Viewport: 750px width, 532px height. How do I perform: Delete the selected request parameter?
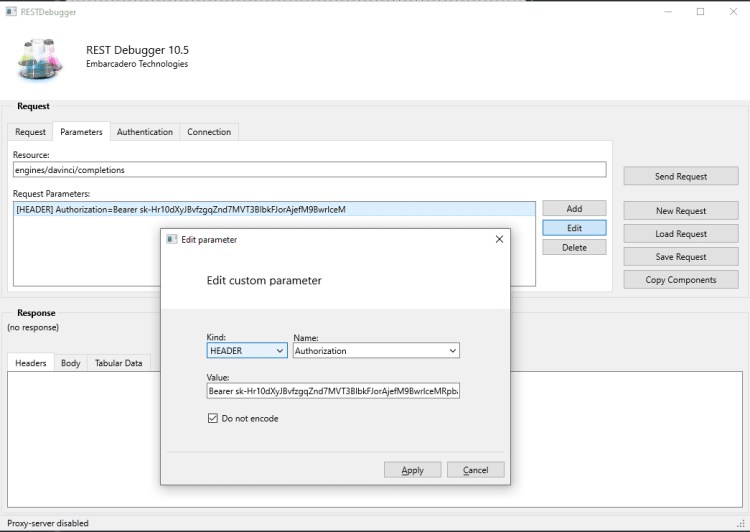tap(574, 247)
